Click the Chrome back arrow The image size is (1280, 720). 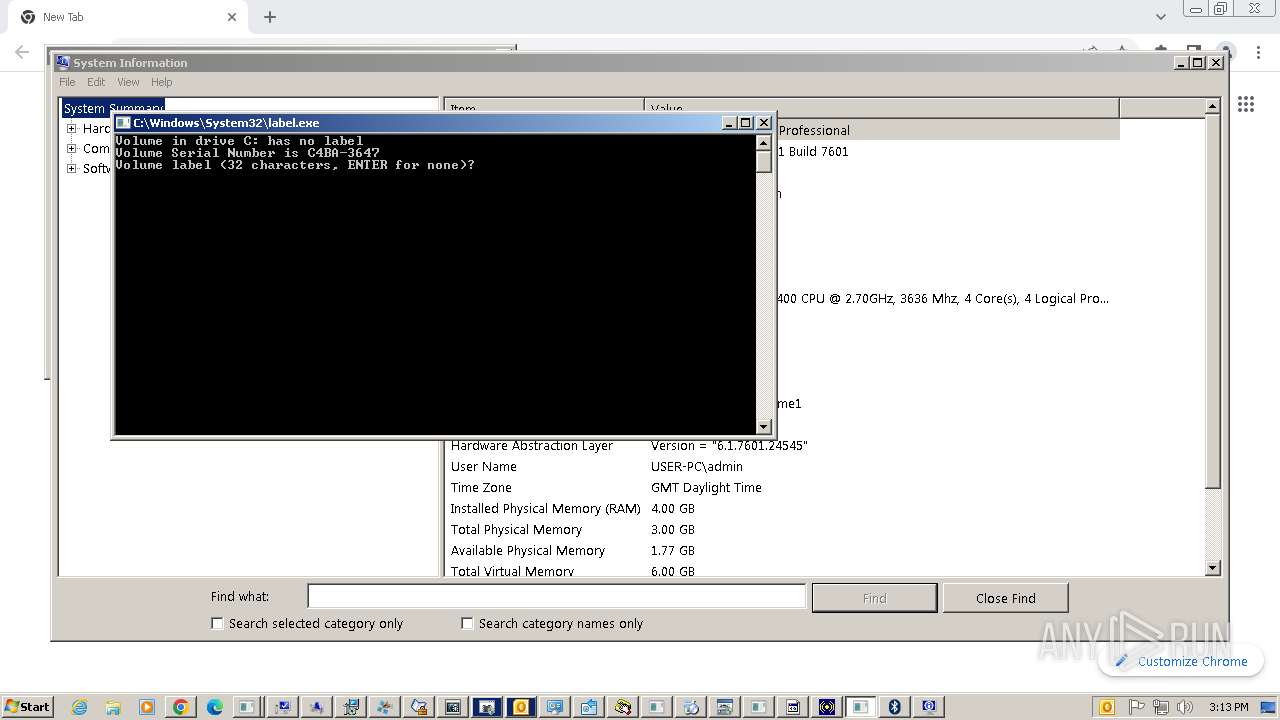[22, 52]
